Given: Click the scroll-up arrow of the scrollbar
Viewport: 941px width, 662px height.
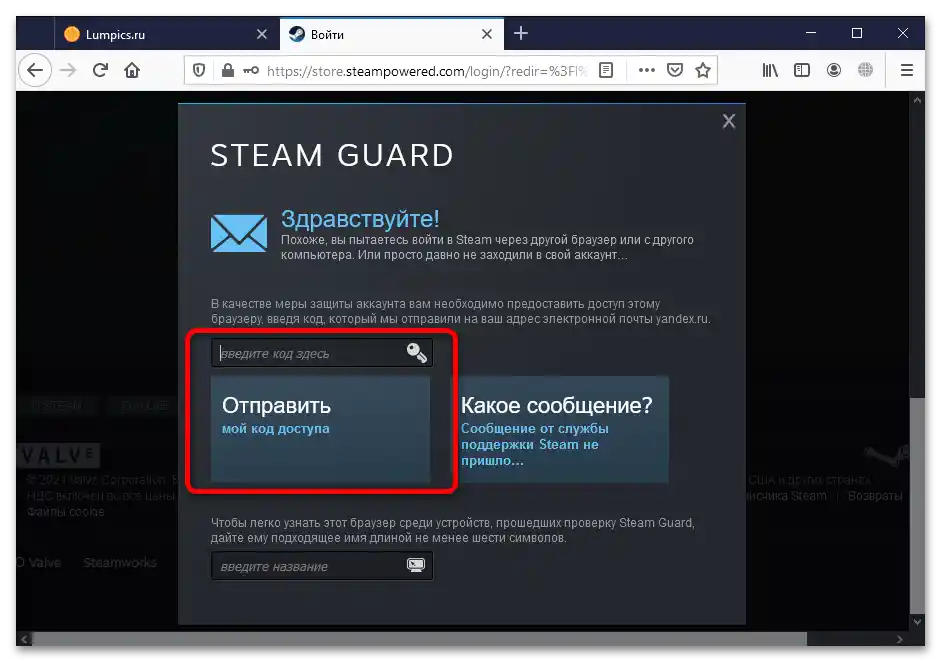Looking at the screenshot, I should pos(917,100).
